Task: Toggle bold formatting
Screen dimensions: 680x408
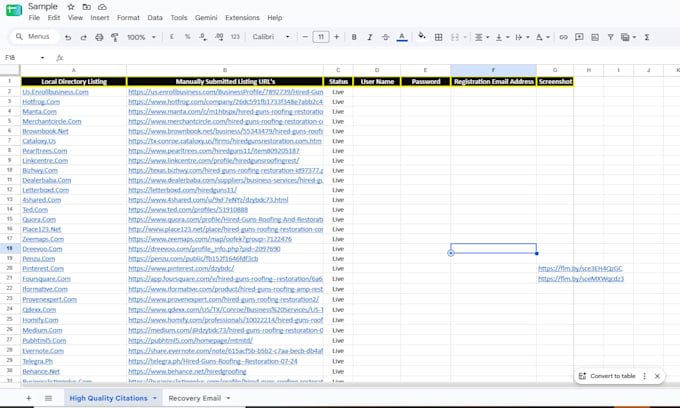Action: (x=354, y=37)
